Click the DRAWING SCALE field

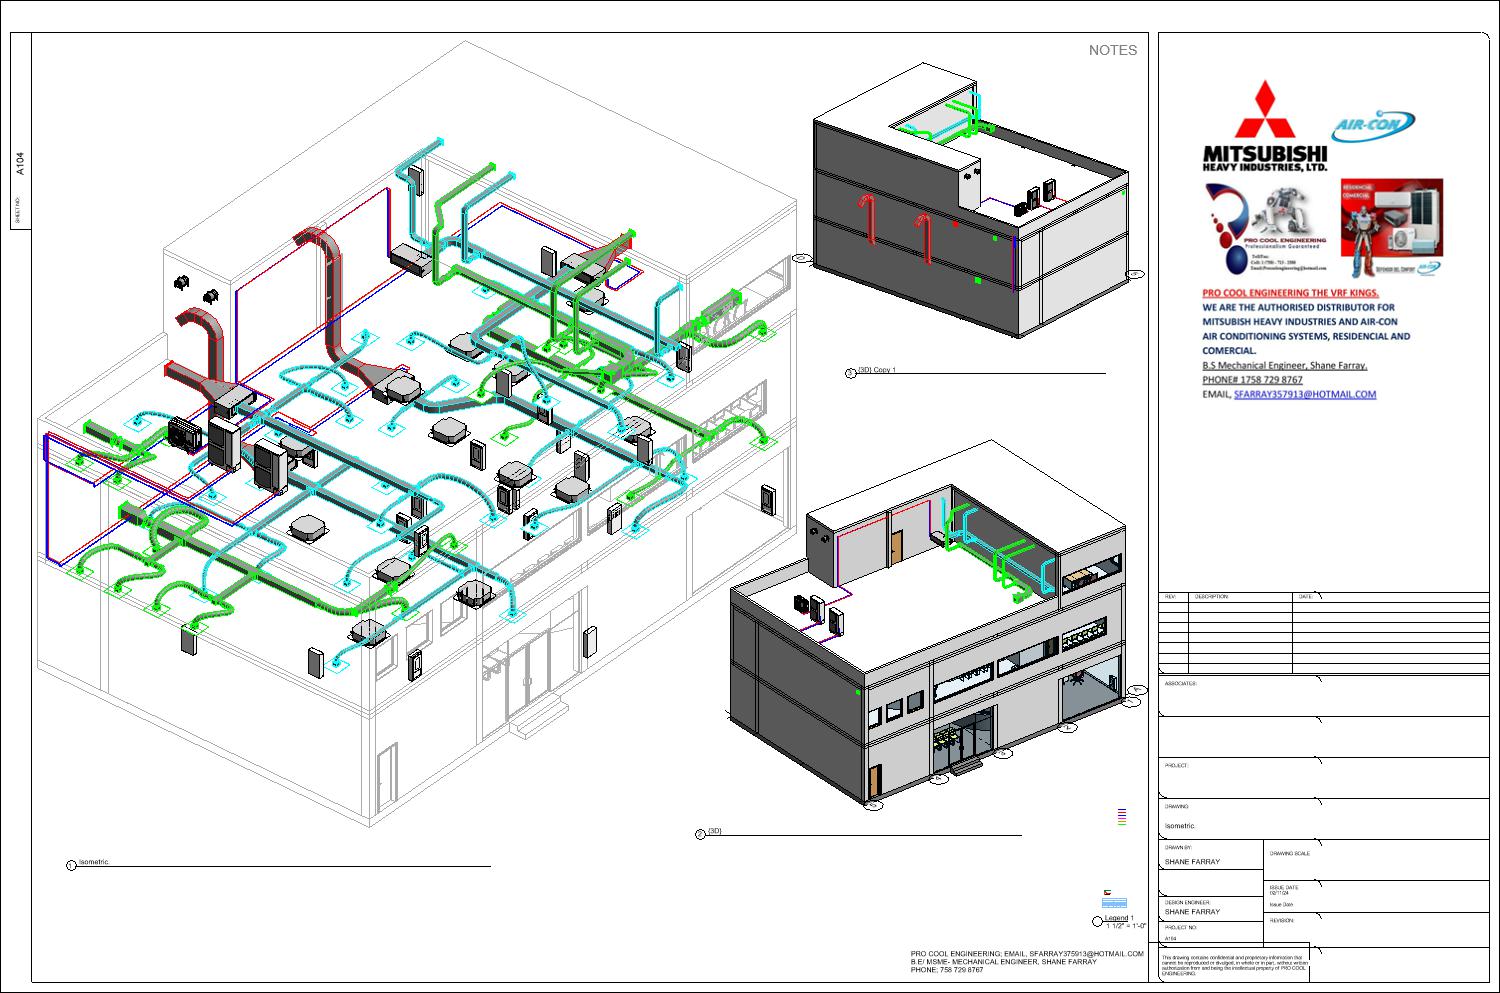[1376, 860]
